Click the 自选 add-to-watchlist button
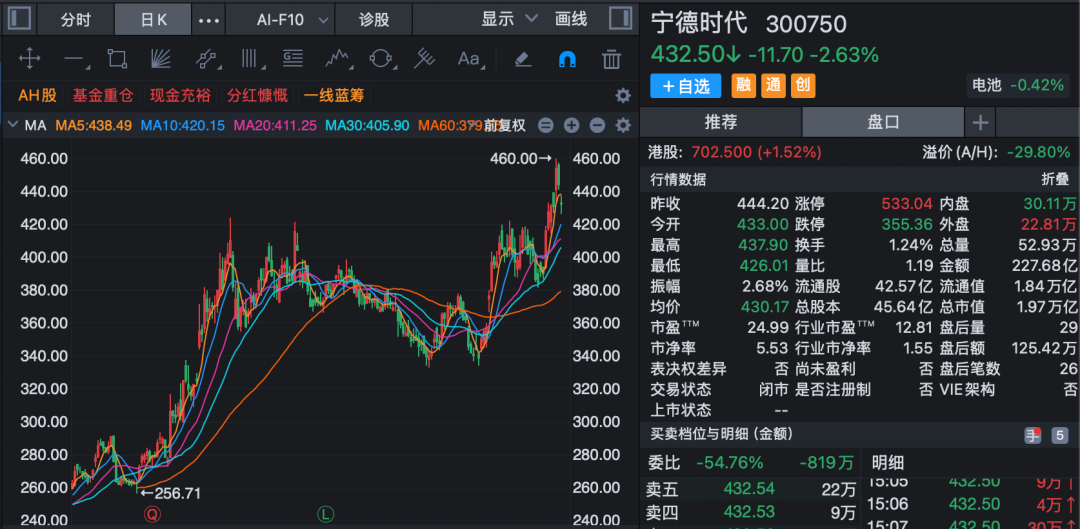This screenshot has height=529, width=1080. point(685,86)
